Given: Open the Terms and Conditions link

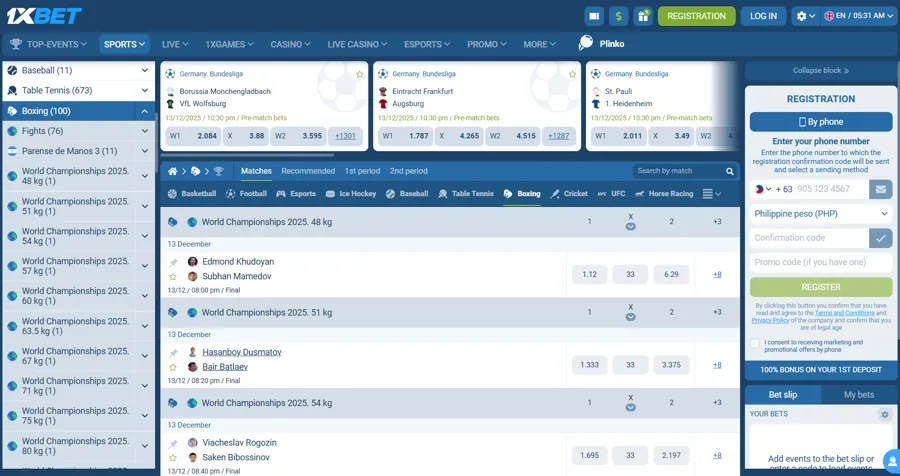Looking at the screenshot, I should pyautogui.click(x=844, y=314).
